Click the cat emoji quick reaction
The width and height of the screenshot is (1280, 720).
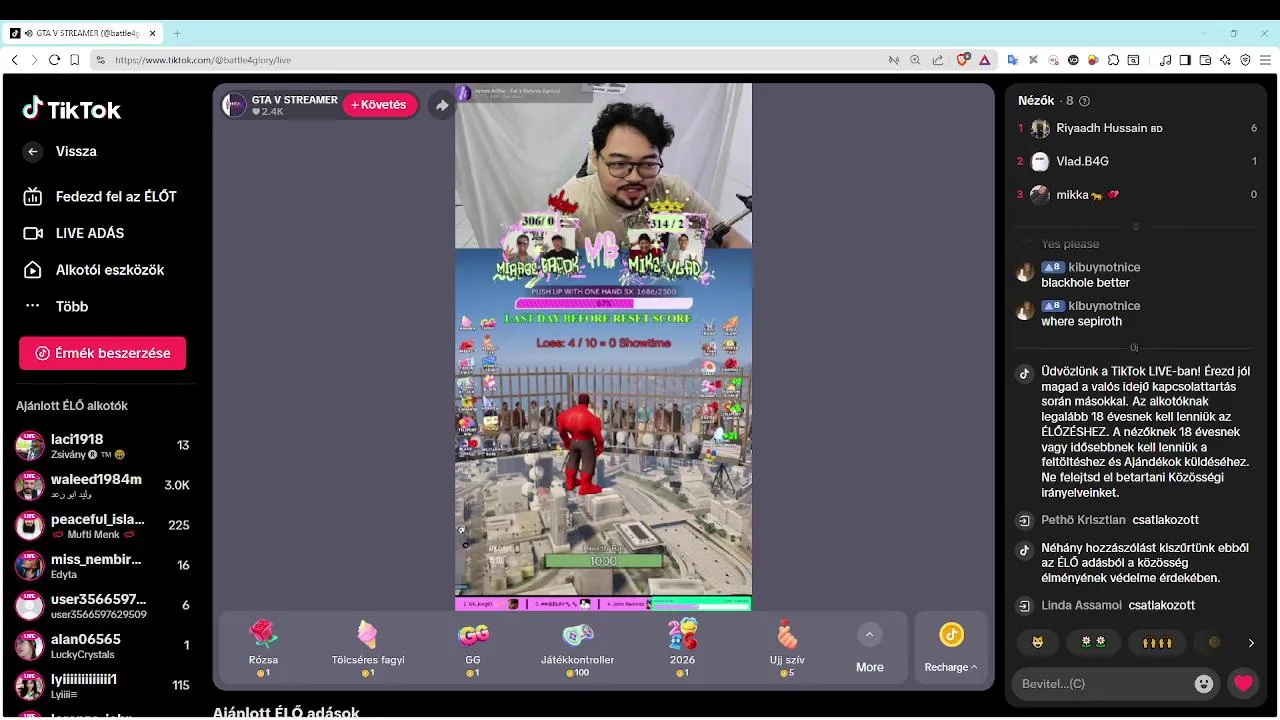click(1037, 642)
